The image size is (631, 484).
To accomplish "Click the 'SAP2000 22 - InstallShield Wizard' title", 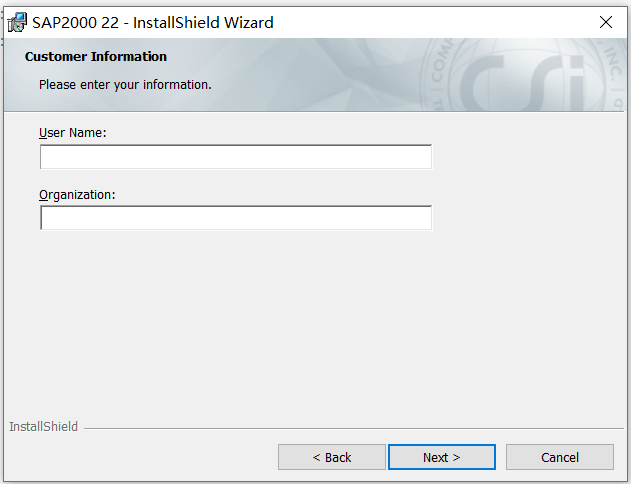I will click(153, 23).
